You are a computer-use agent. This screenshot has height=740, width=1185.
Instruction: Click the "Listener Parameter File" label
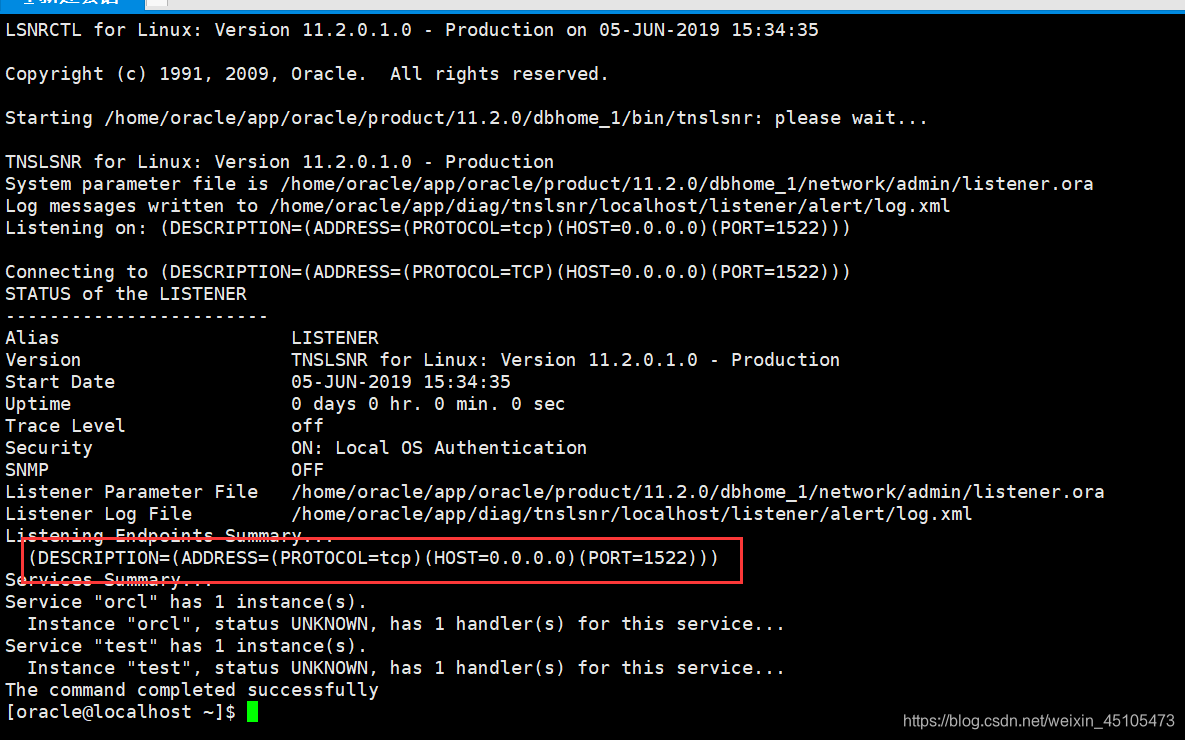pyautogui.click(x=131, y=491)
